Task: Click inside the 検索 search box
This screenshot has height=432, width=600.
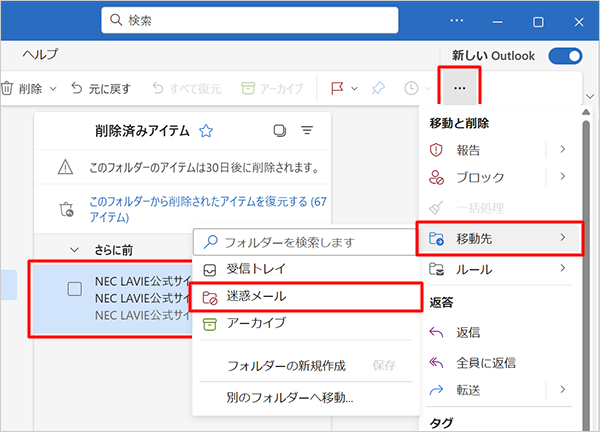Action: (x=249, y=20)
